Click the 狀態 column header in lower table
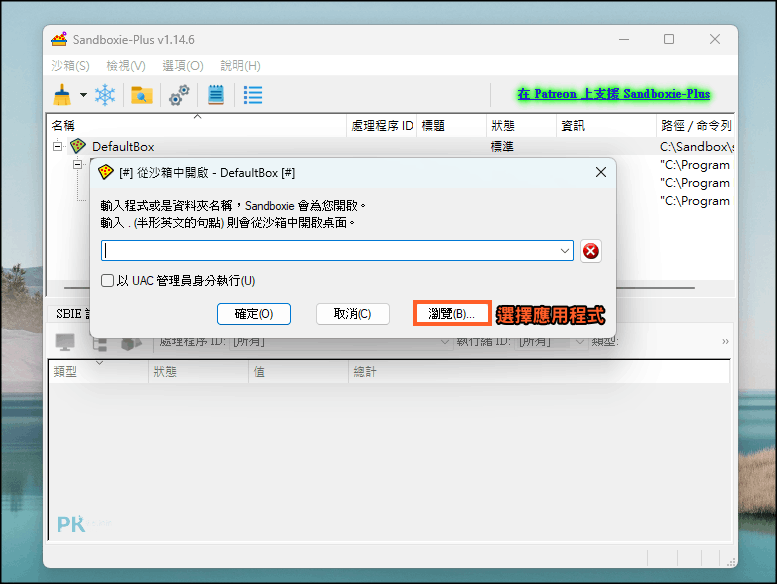The width and height of the screenshot is (777, 584). click(198, 372)
